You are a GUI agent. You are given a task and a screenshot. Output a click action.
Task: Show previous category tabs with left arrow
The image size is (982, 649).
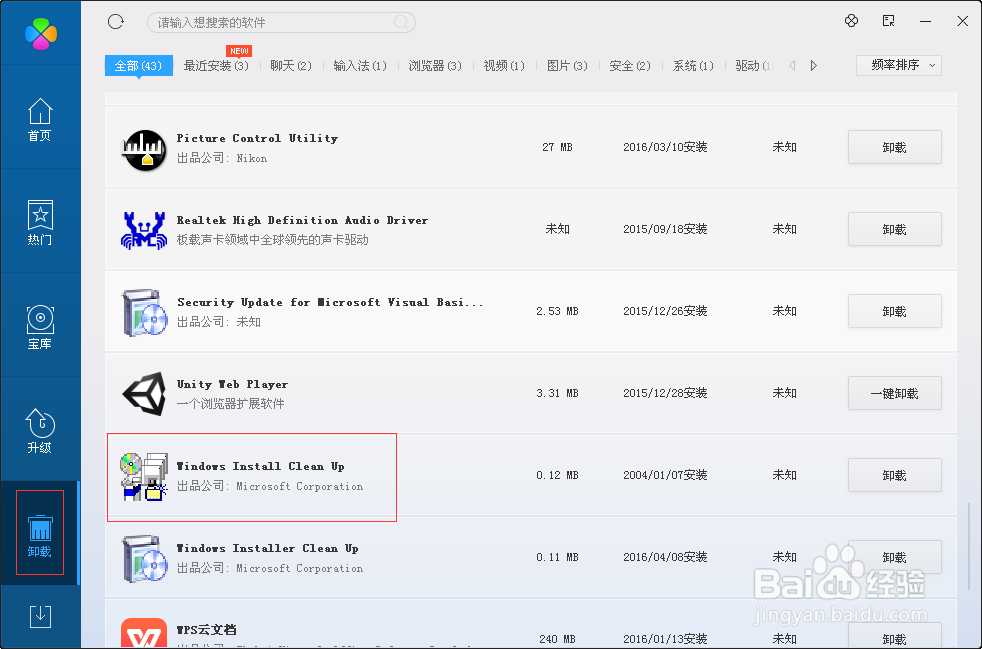(x=792, y=65)
